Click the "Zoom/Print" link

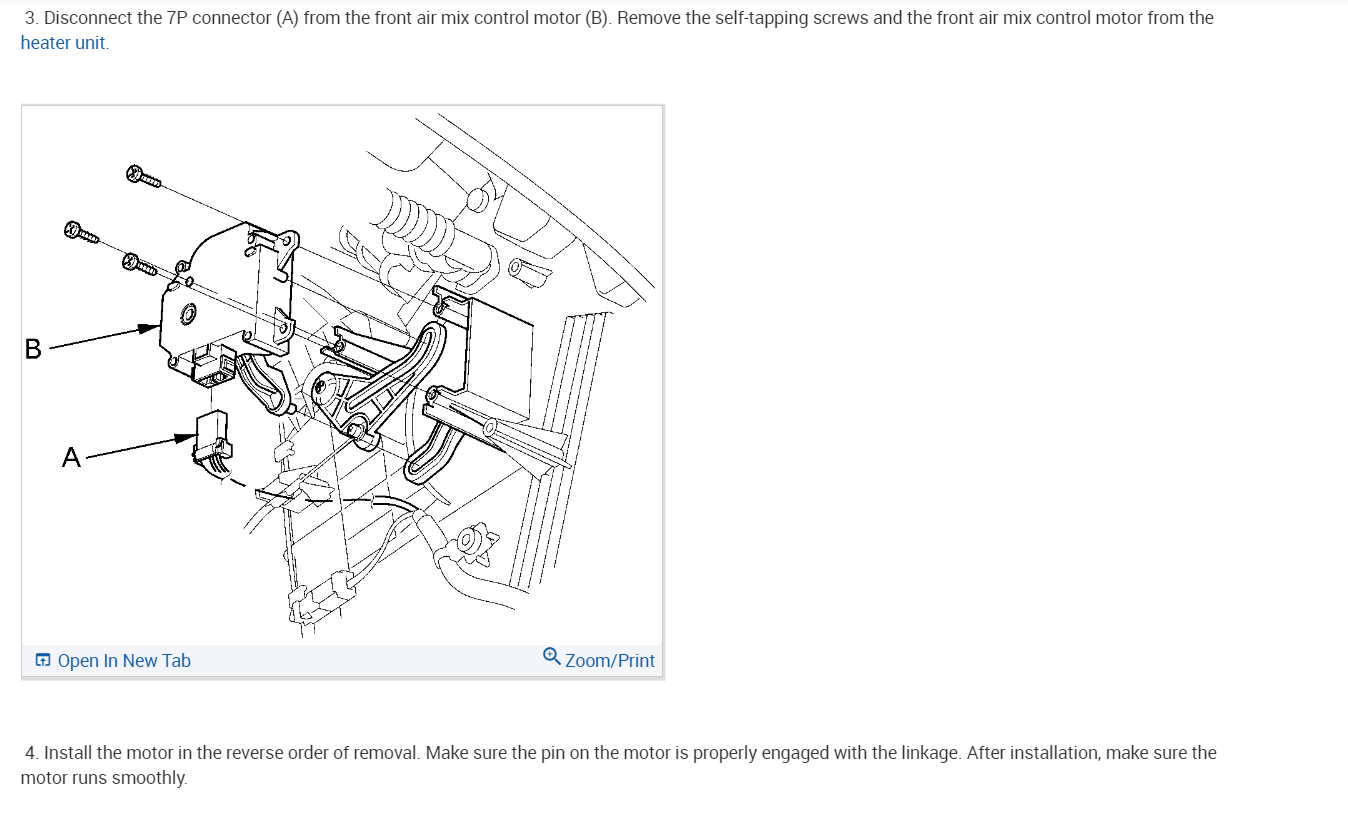610,660
